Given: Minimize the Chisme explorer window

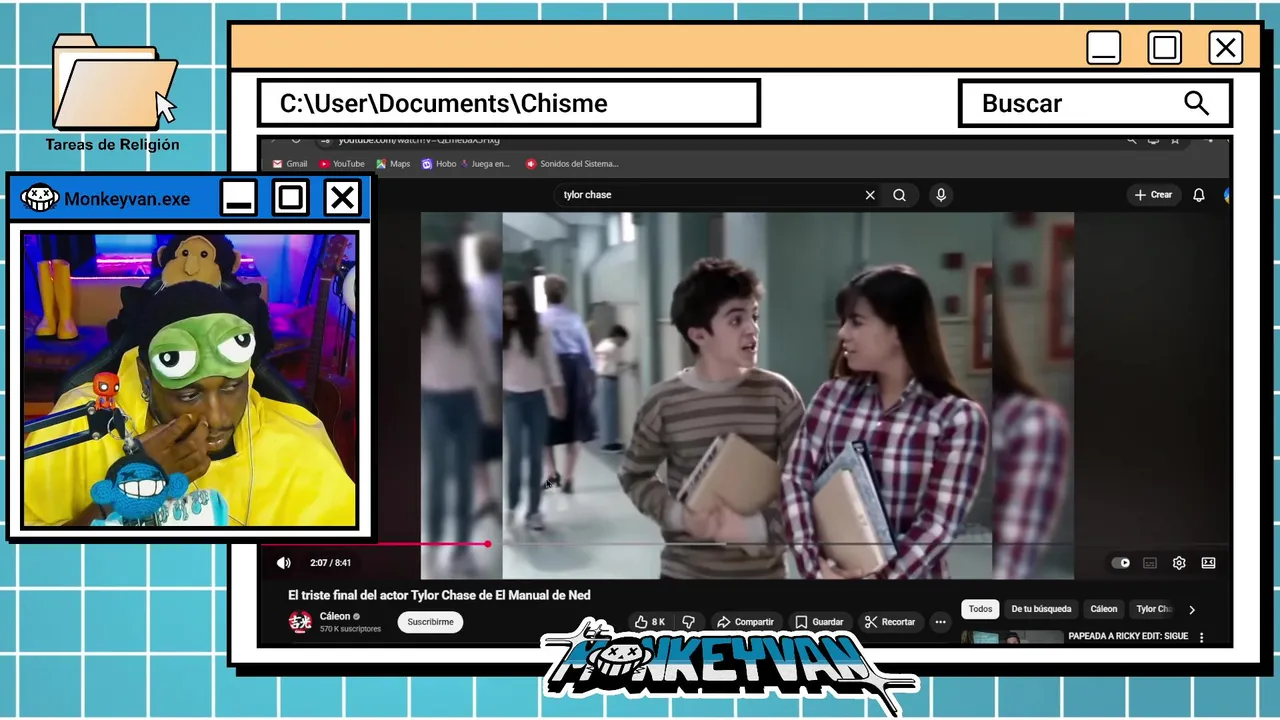Looking at the screenshot, I should coord(1104,47).
